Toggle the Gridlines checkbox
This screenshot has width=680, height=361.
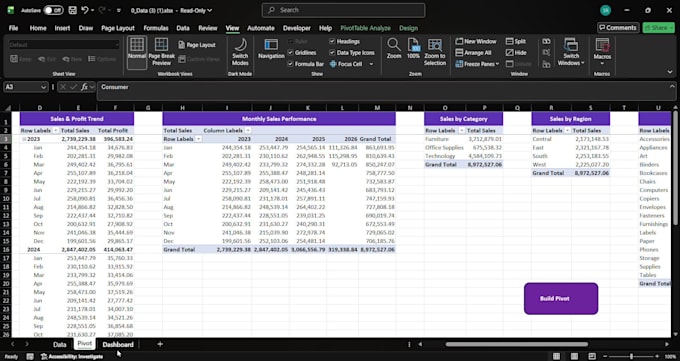291,53
